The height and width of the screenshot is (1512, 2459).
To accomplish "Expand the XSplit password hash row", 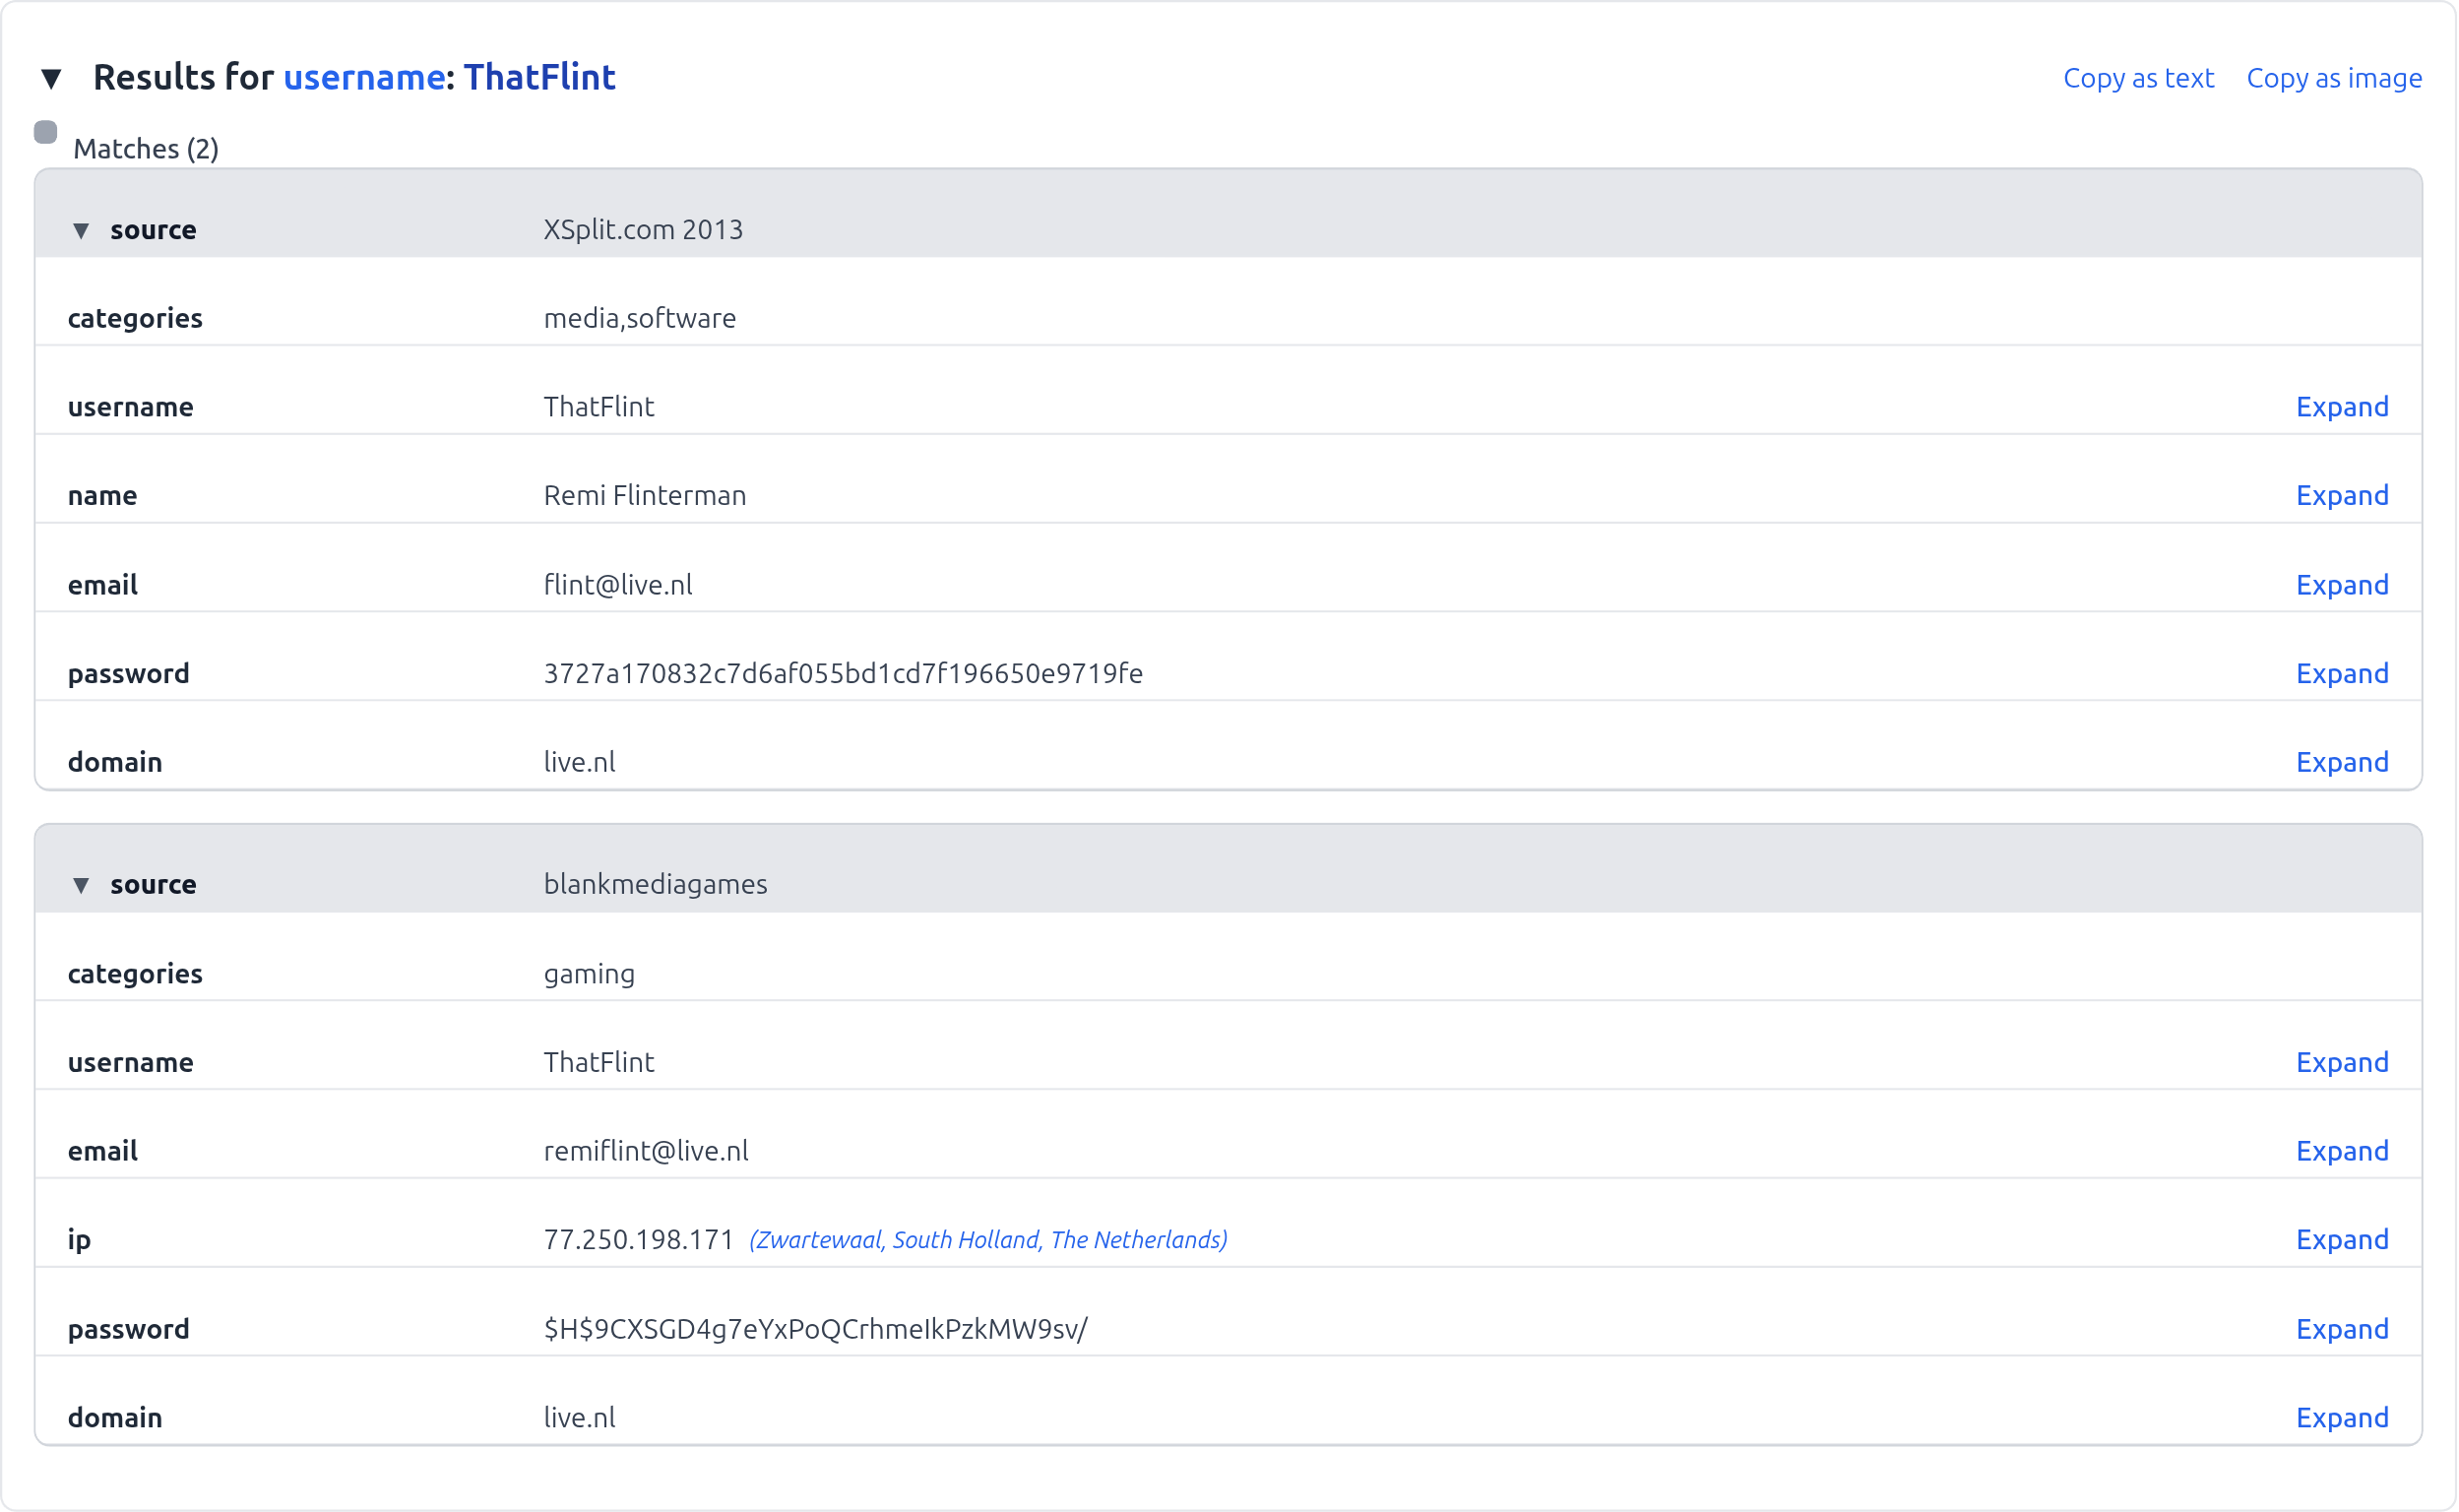I will click(2342, 674).
